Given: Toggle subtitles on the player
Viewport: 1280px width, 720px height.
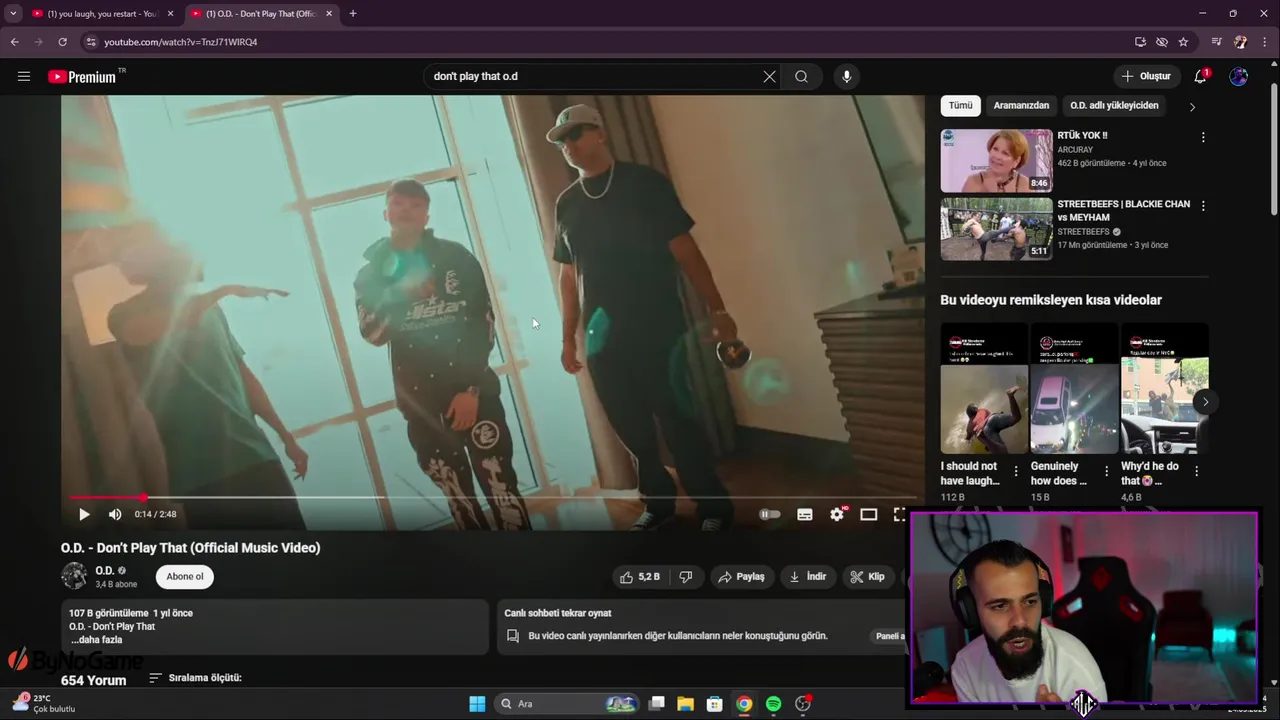Looking at the screenshot, I should (x=804, y=514).
